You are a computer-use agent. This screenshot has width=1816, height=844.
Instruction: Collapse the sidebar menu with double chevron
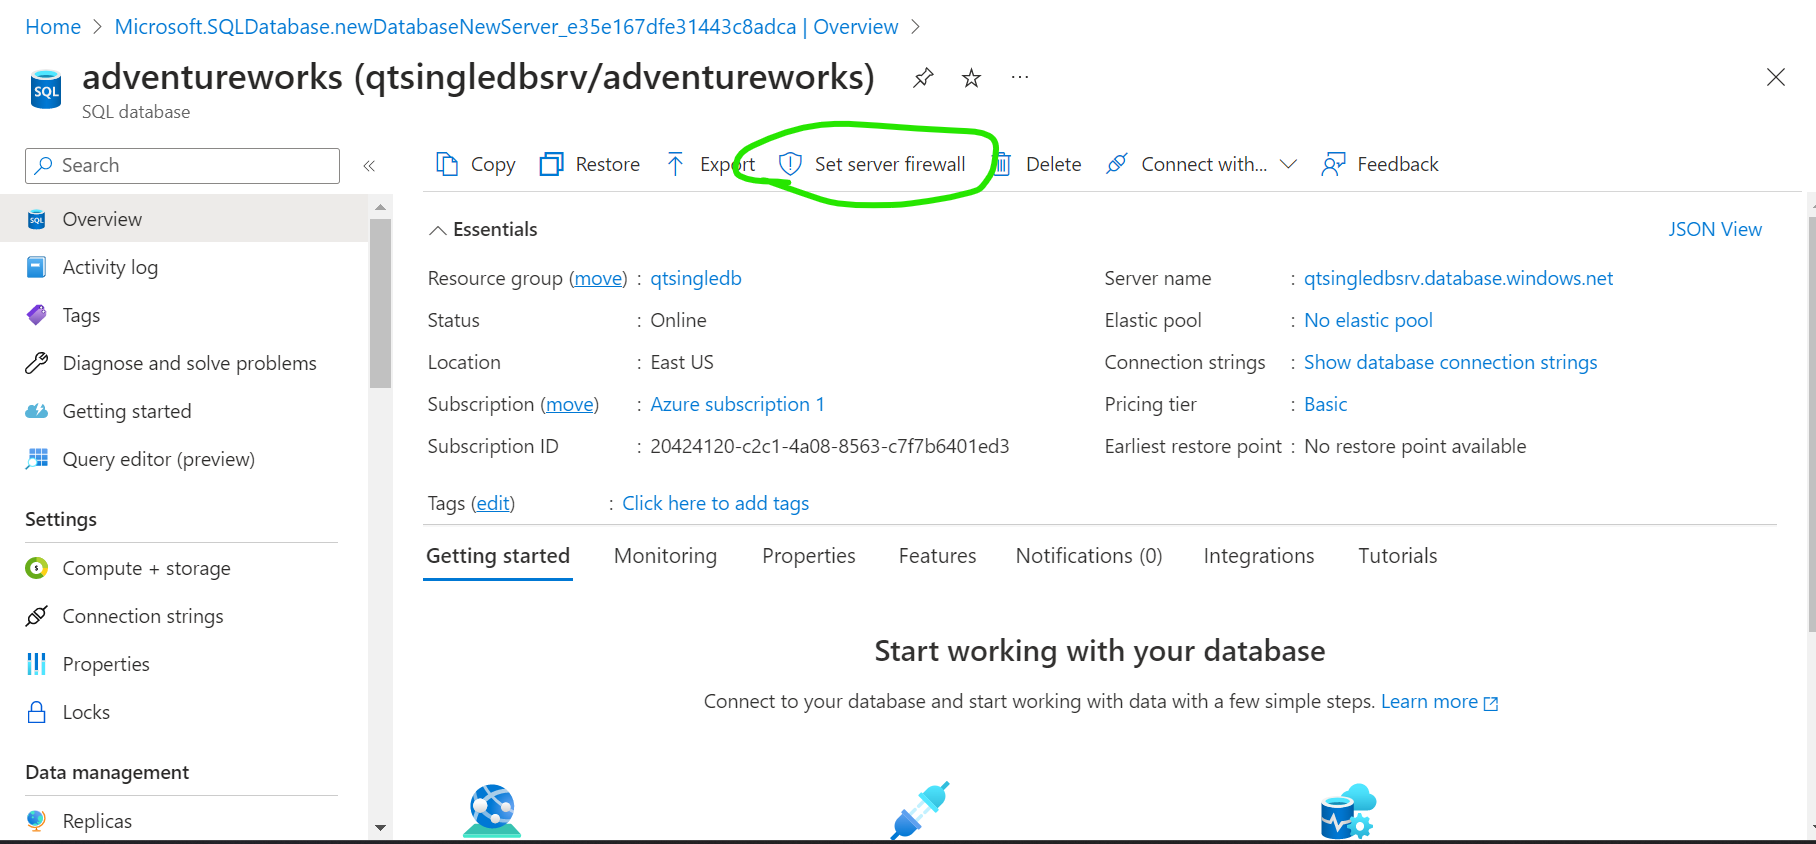pyautogui.click(x=369, y=166)
